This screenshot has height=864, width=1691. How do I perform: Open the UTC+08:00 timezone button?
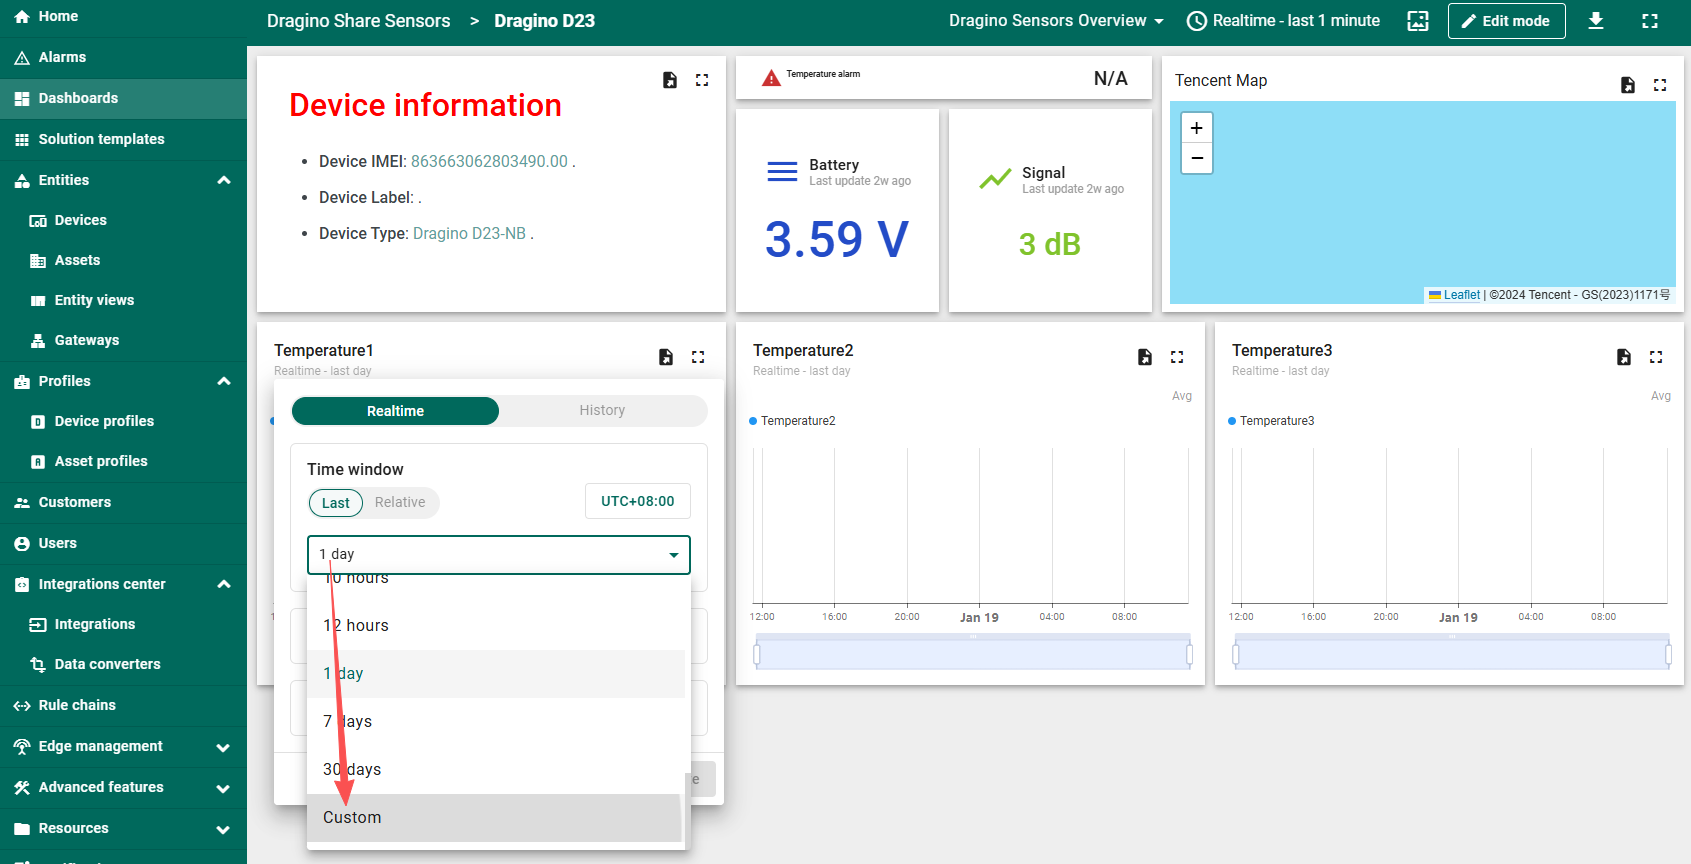click(x=637, y=501)
